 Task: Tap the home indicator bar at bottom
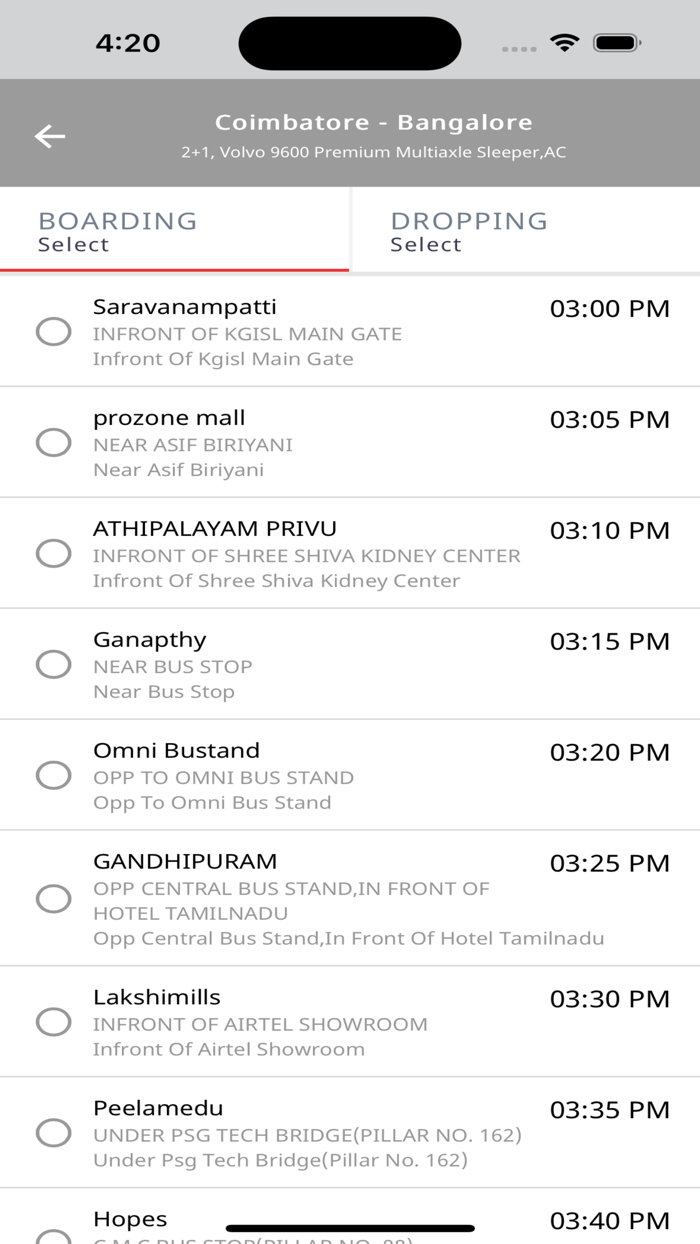350,1227
